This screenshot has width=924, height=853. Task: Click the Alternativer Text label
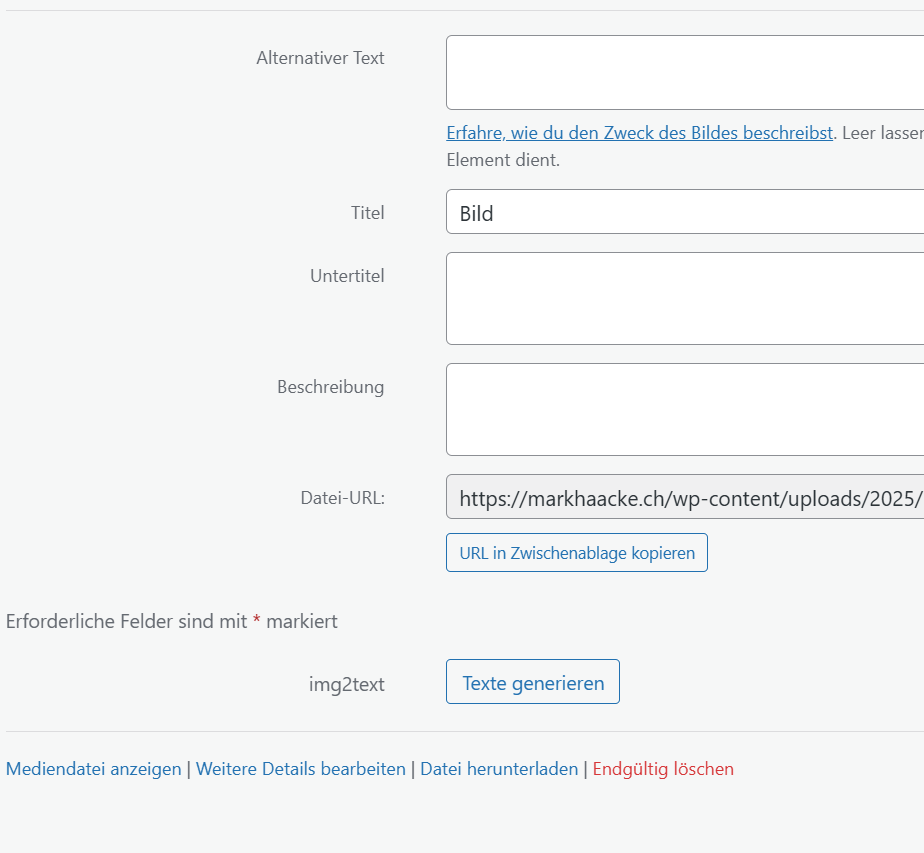pos(320,58)
